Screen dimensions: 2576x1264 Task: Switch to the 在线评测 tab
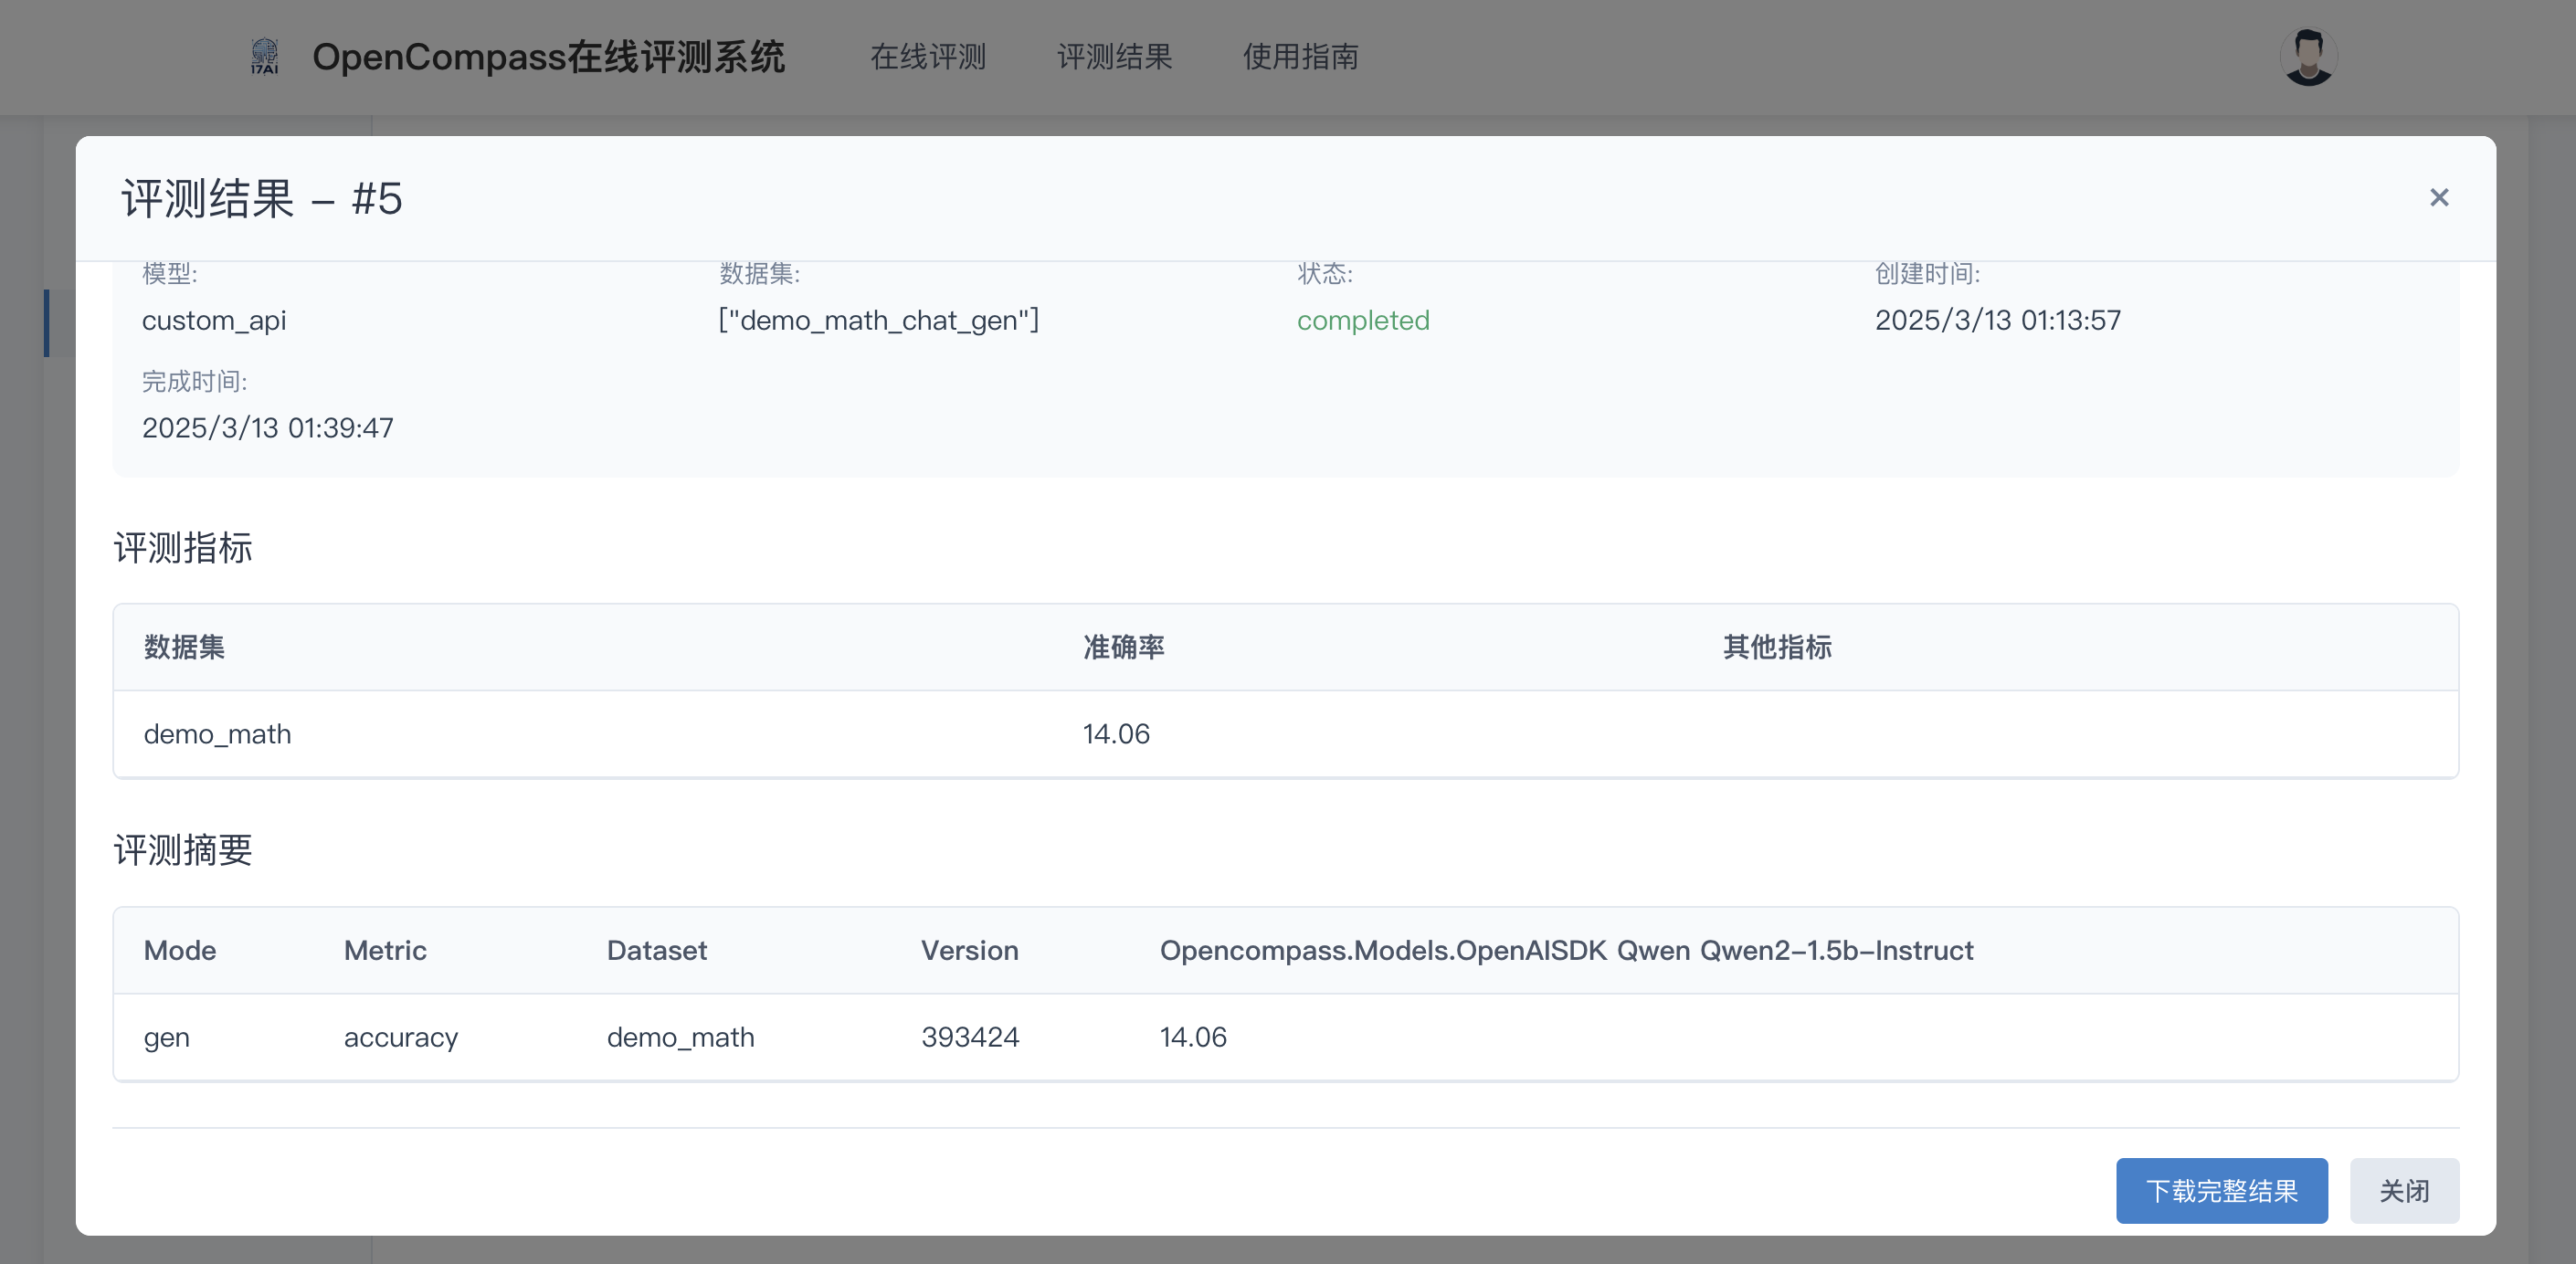[928, 57]
